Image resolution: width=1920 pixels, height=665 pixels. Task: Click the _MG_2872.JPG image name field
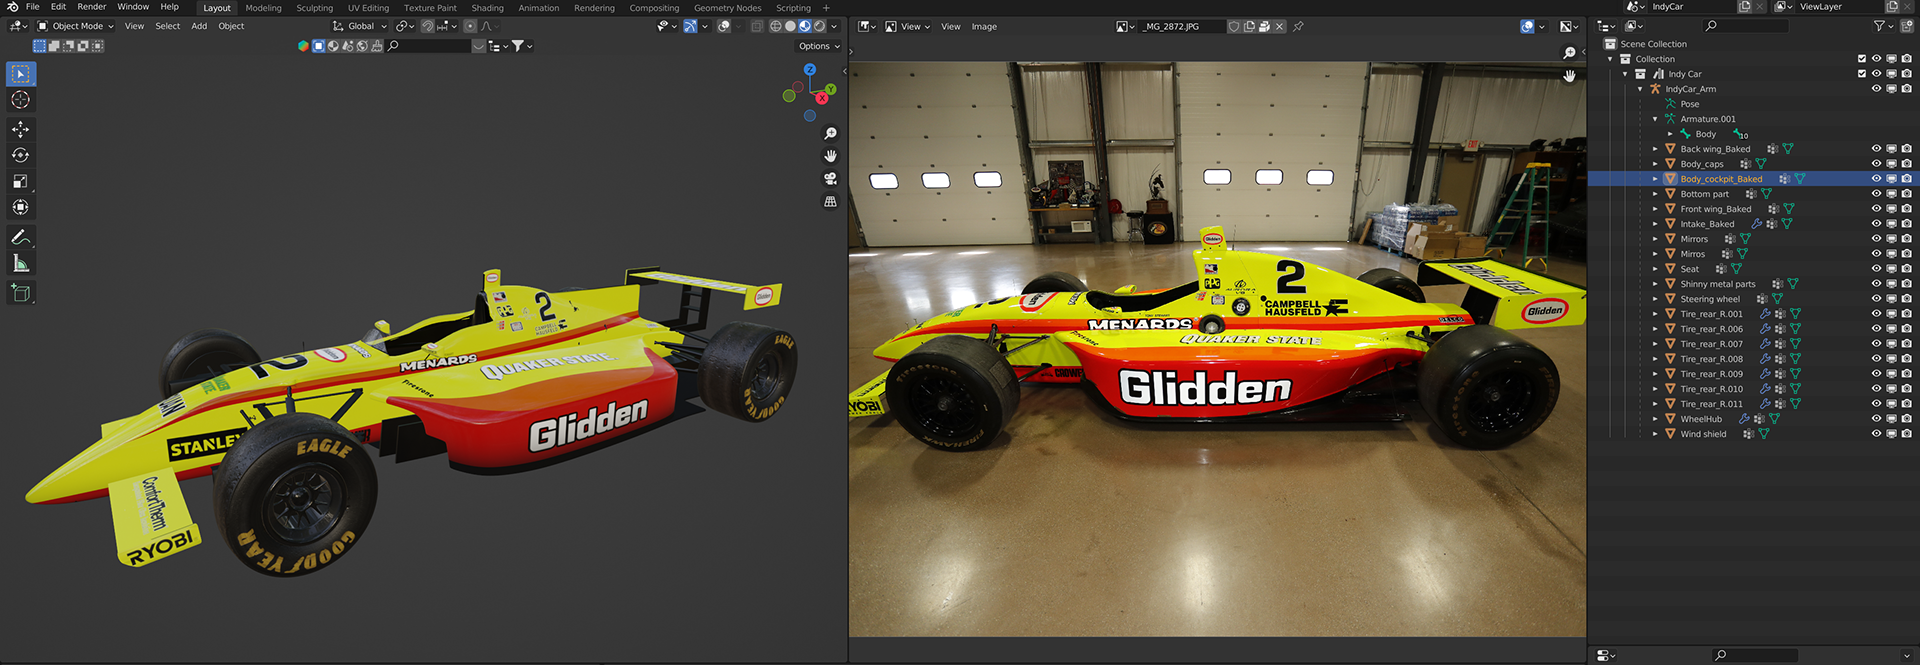coord(1183,27)
